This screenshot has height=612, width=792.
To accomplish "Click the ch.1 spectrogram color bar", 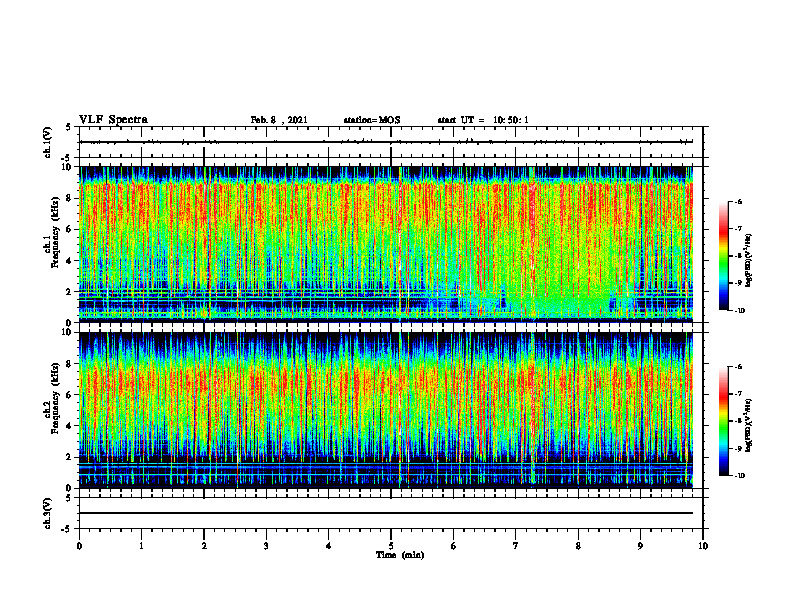I will [723, 256].
